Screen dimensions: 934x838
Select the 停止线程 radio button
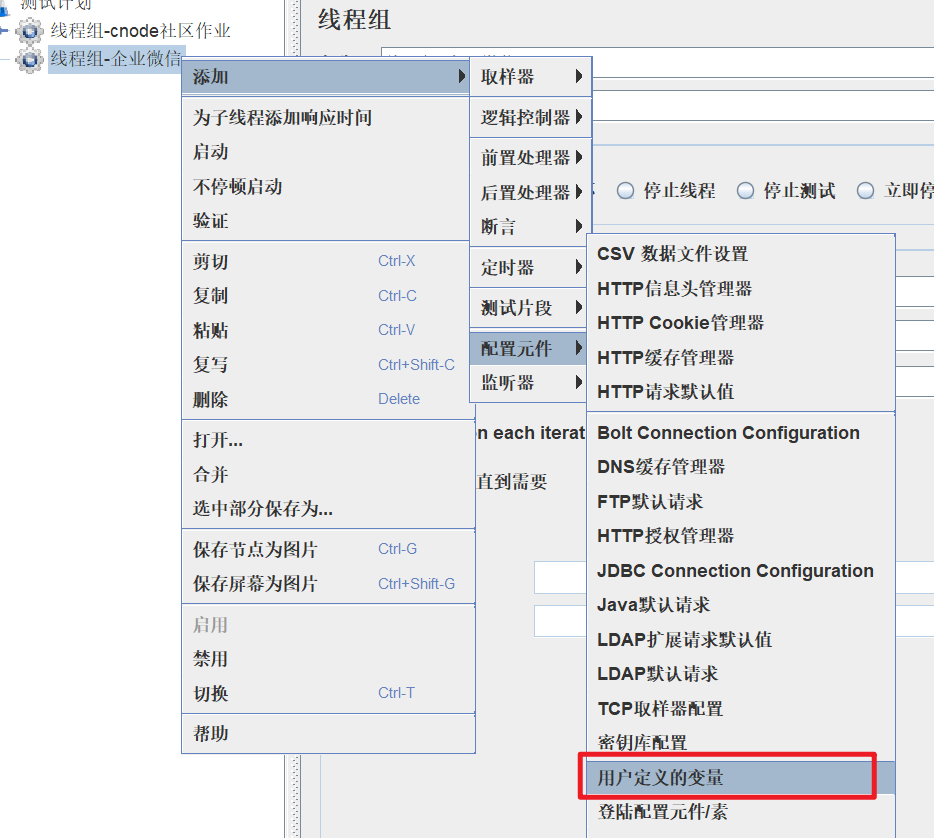(625, 191)
